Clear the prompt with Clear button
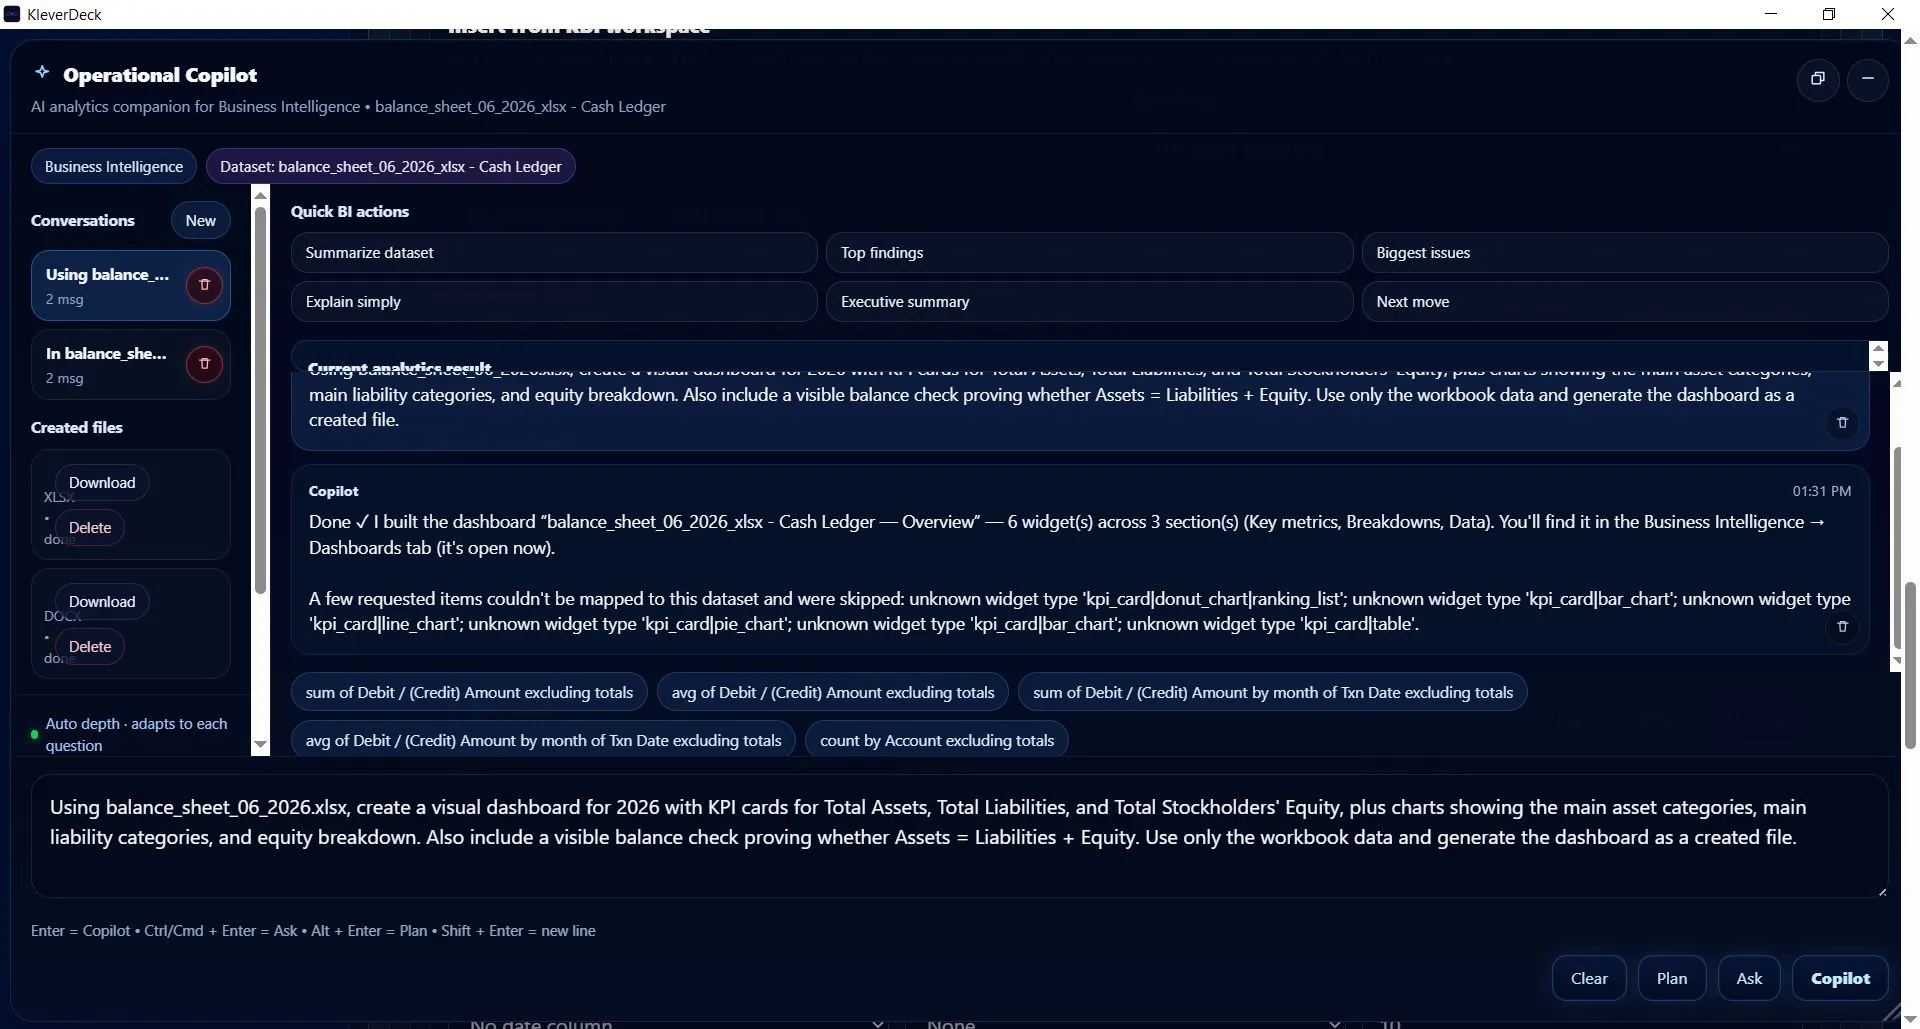1920x1029 pixels. [x=1589, y=979]
